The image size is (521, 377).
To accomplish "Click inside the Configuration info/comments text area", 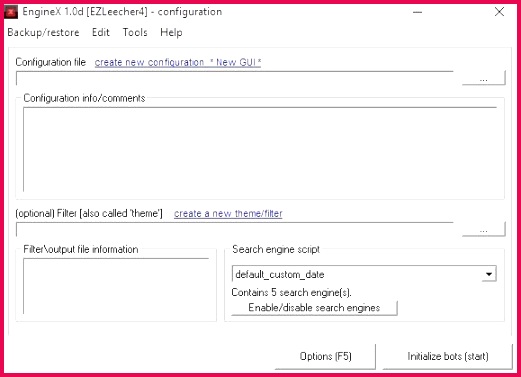I will coord(260,149).
